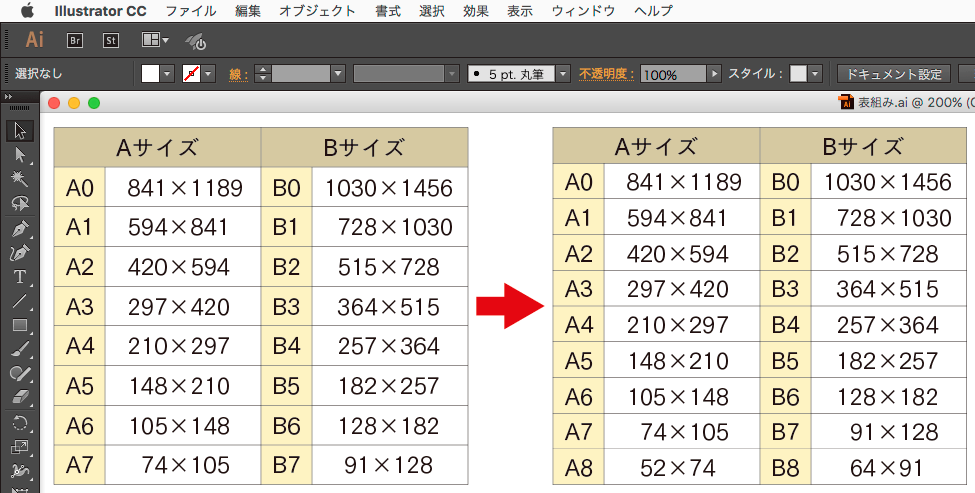This screenshot has width=975, height=493.
Task: Click right table 52×74 cell
Action: click(681, 467)
